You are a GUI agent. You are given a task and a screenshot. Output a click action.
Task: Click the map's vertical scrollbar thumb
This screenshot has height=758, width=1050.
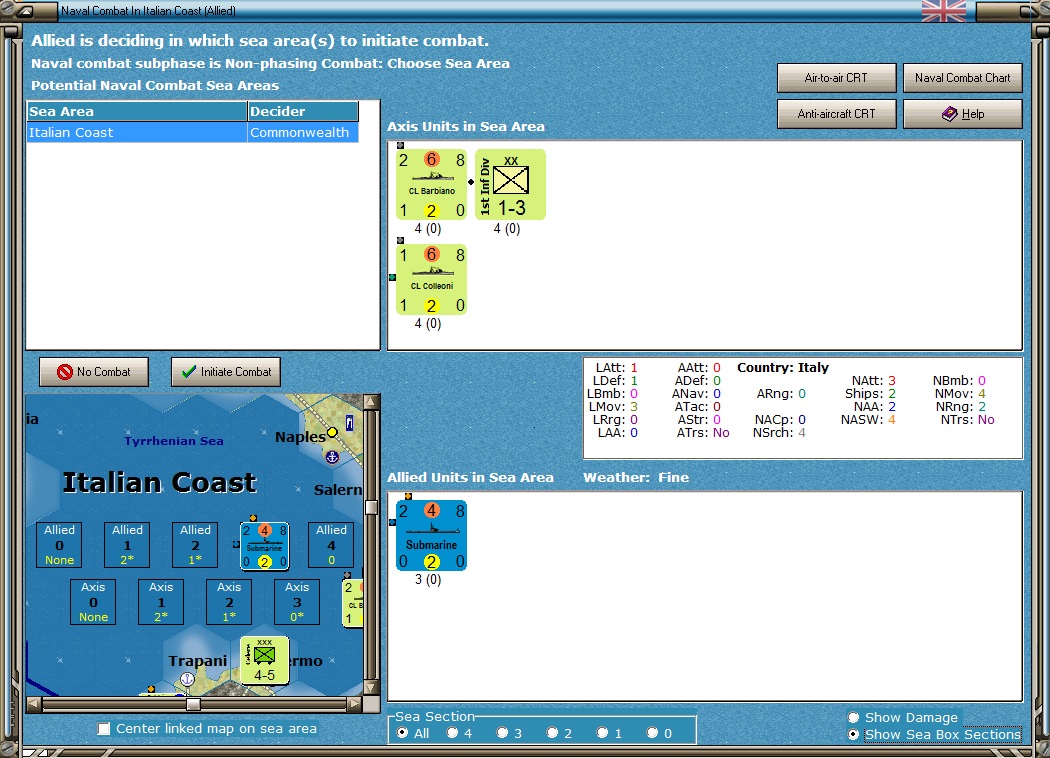372,508
